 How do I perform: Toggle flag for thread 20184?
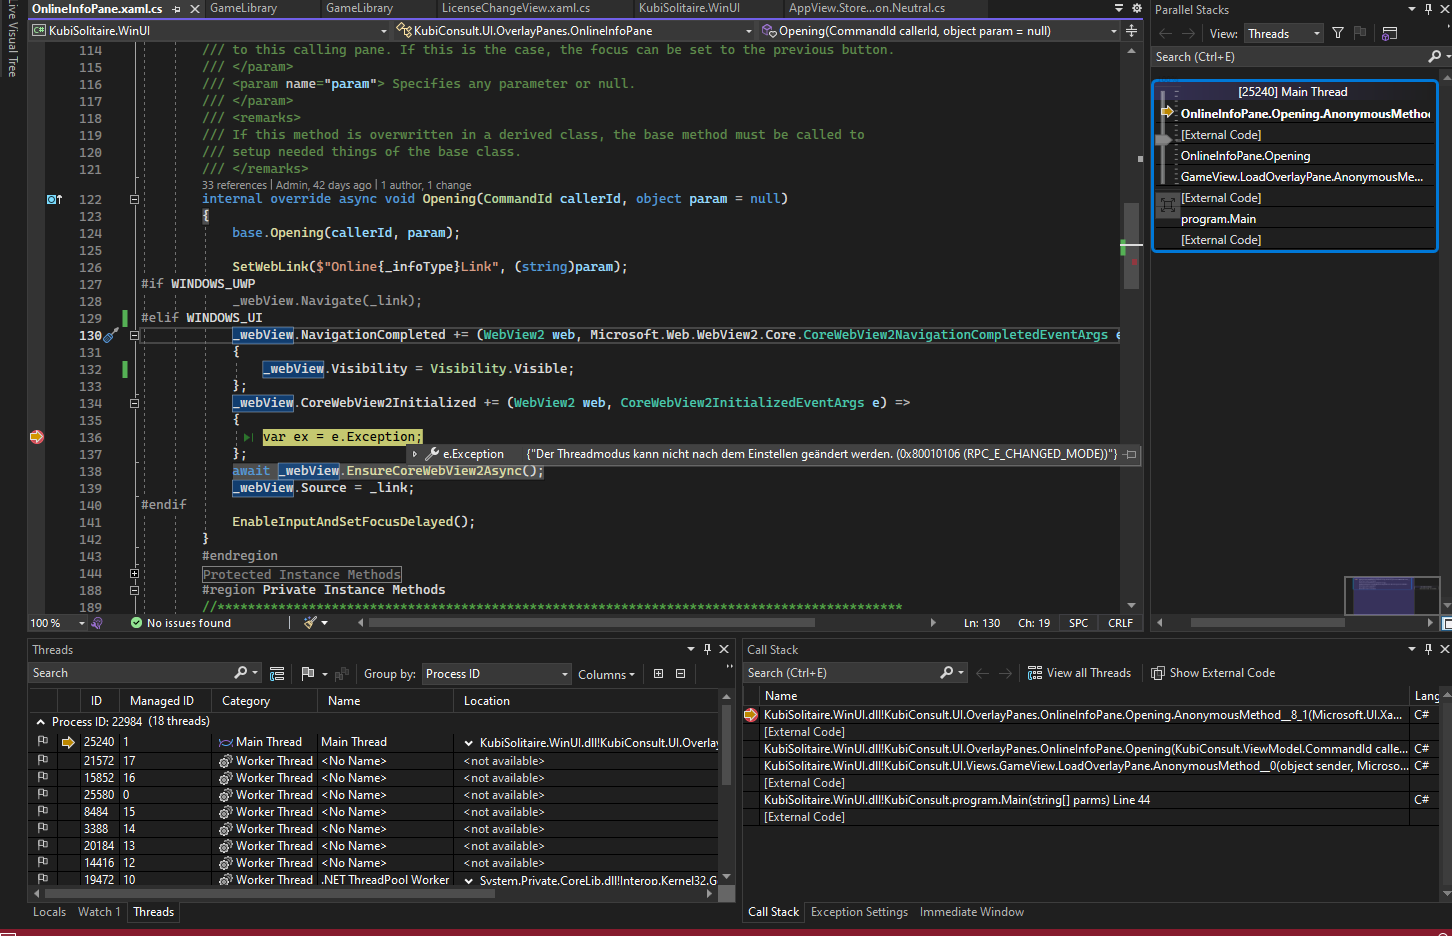pyautogui.click(x=42, y=845)
